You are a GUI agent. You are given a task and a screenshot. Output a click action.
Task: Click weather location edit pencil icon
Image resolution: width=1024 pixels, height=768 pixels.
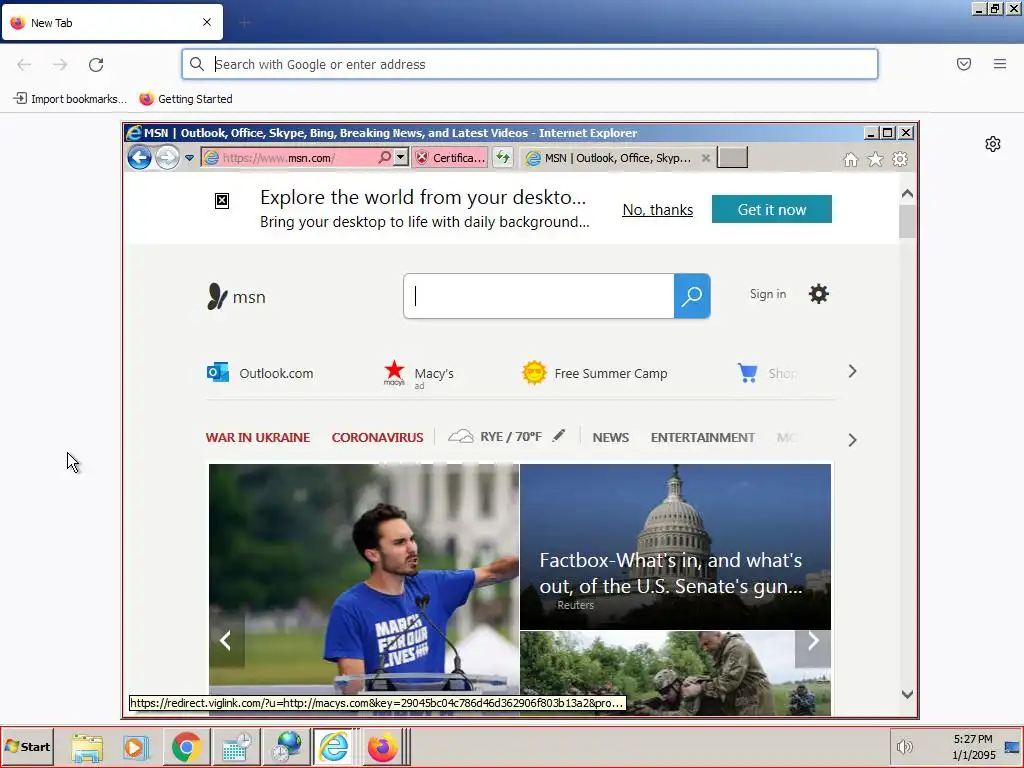click(x=558, y=436)
